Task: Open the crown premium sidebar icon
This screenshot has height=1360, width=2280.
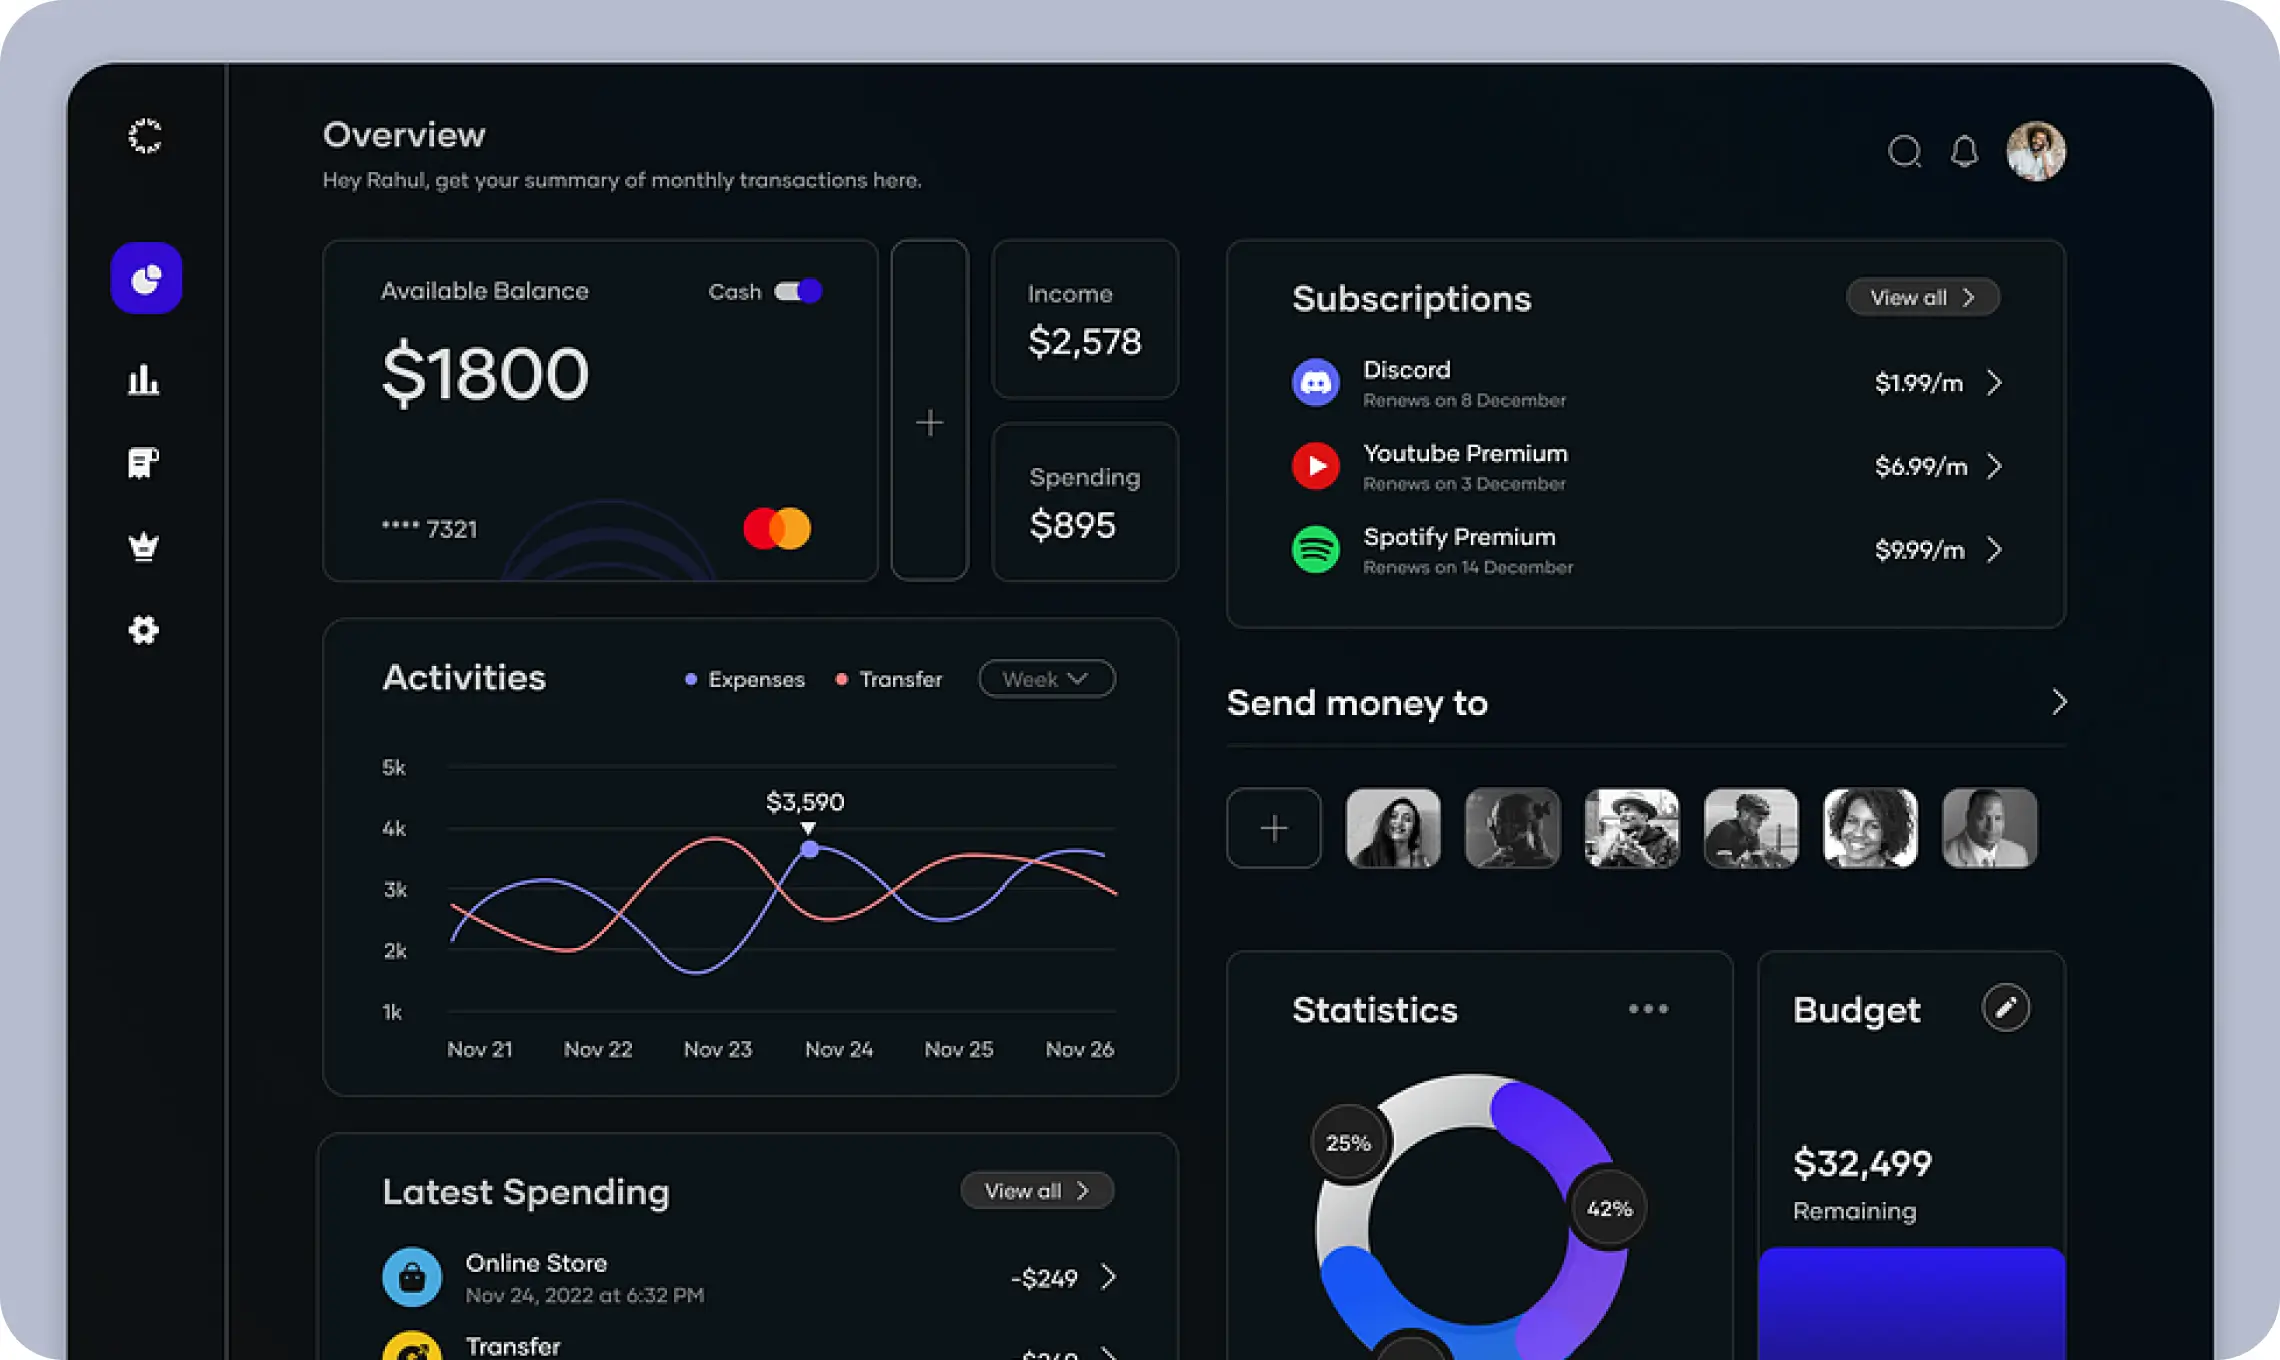Action: (144, 546)
